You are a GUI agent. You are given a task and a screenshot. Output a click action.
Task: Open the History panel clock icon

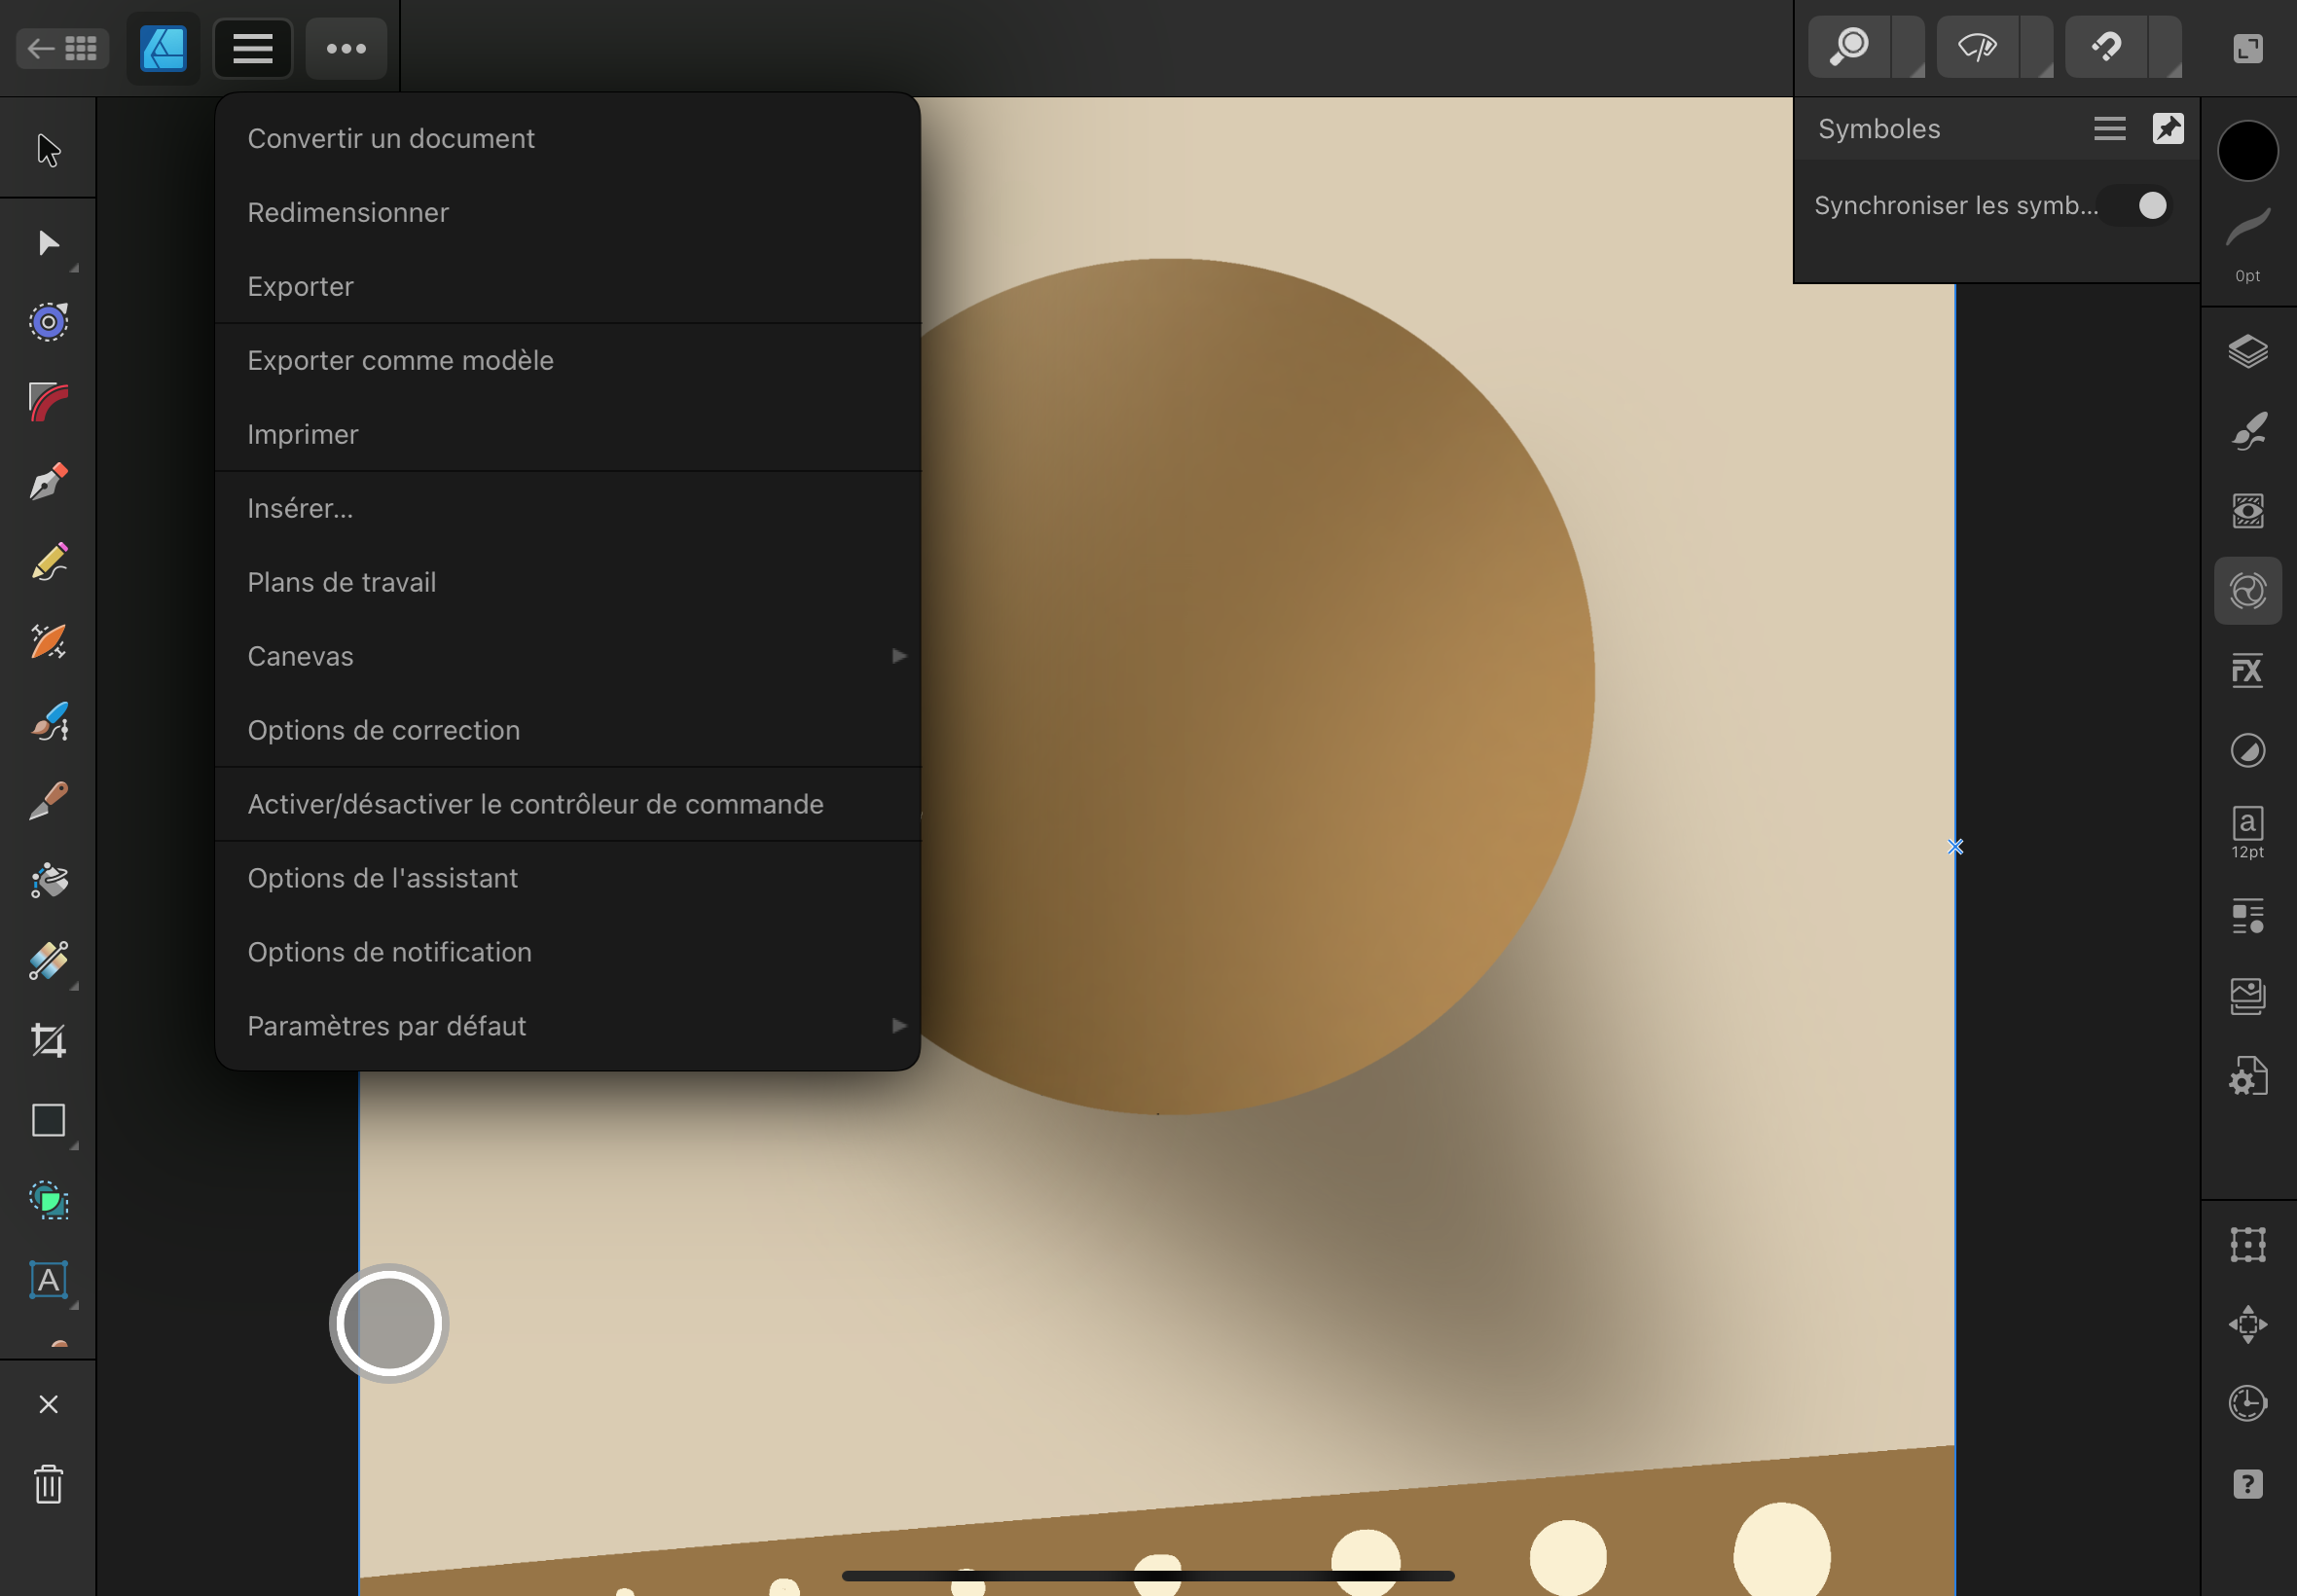pyautogui.click(x=2246, y=1402)
